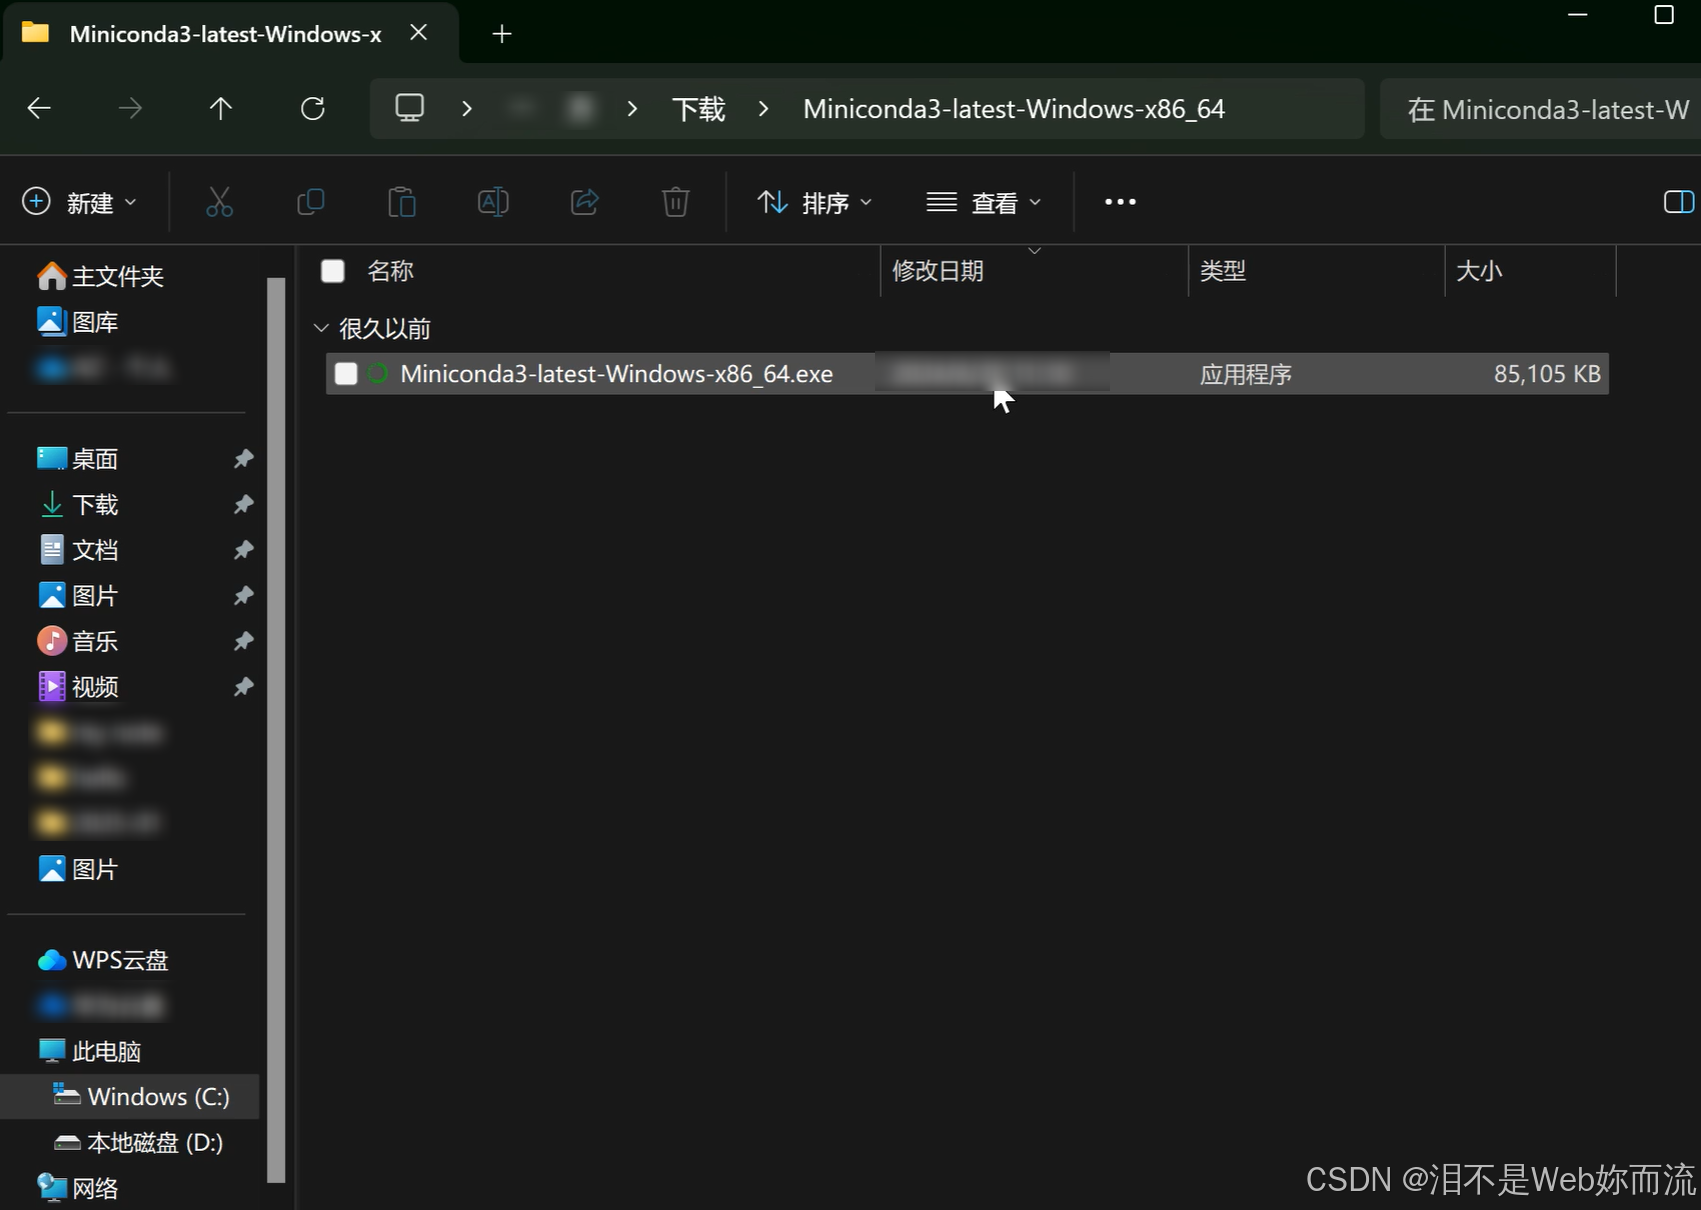Expand chevron after computer icon in path
The image size is (1701, 1210).
[x=467, y=108]
